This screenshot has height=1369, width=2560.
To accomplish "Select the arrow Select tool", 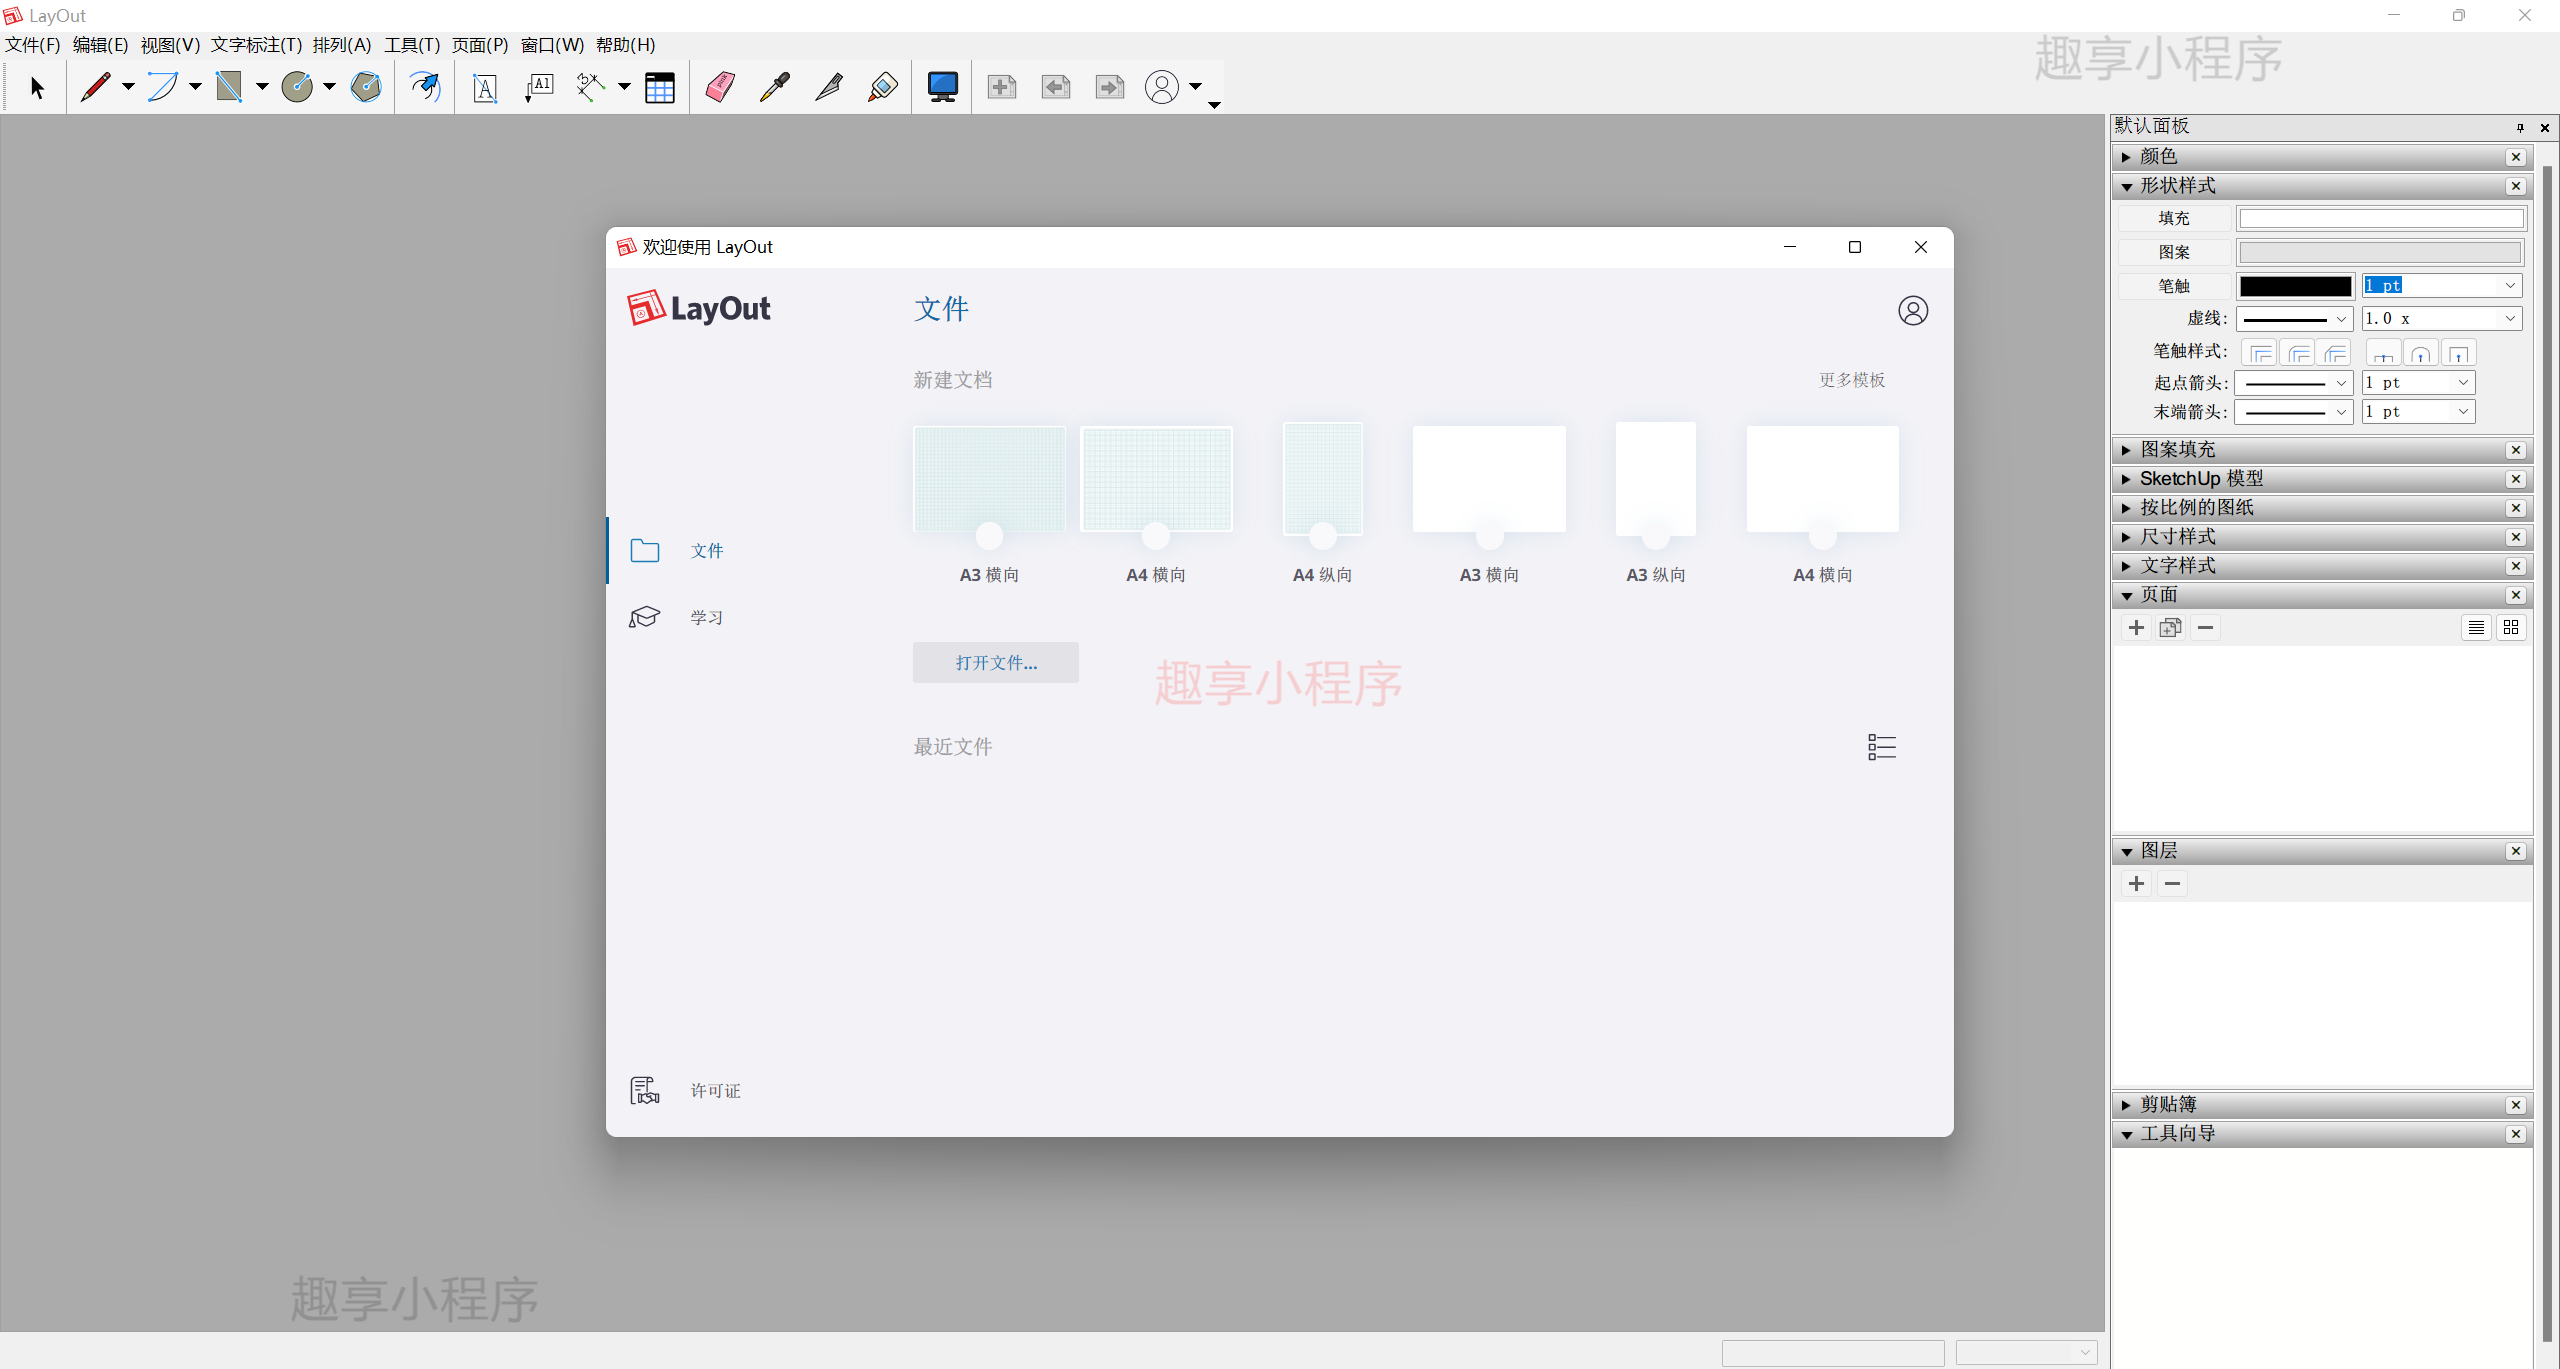I will [37, 88].
